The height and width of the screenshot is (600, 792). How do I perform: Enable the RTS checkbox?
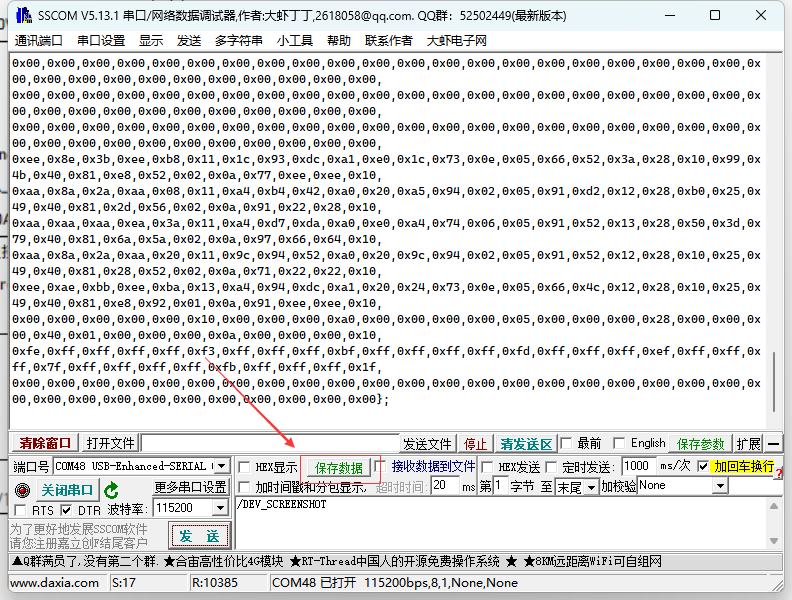(x=21, y=510)
